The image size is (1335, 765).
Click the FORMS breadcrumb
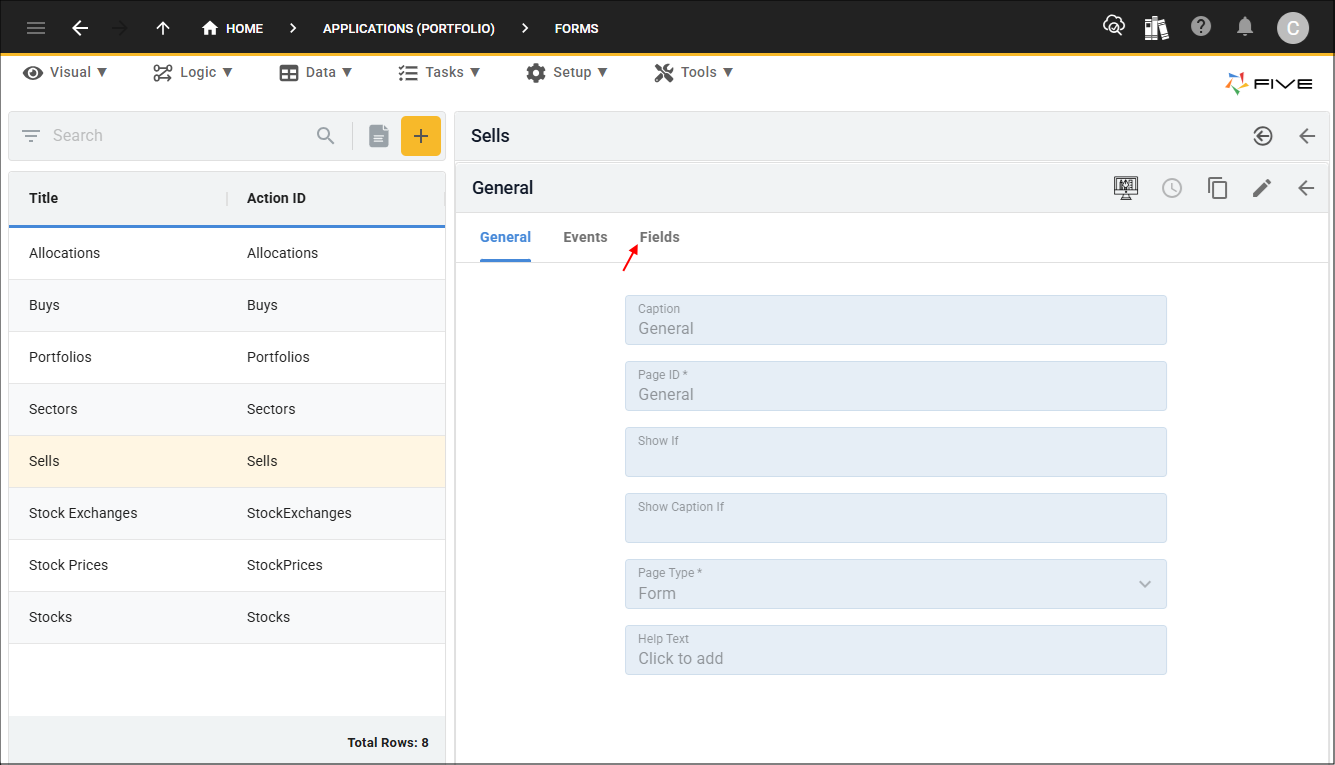pyautogui.click(x=577, y=29)
